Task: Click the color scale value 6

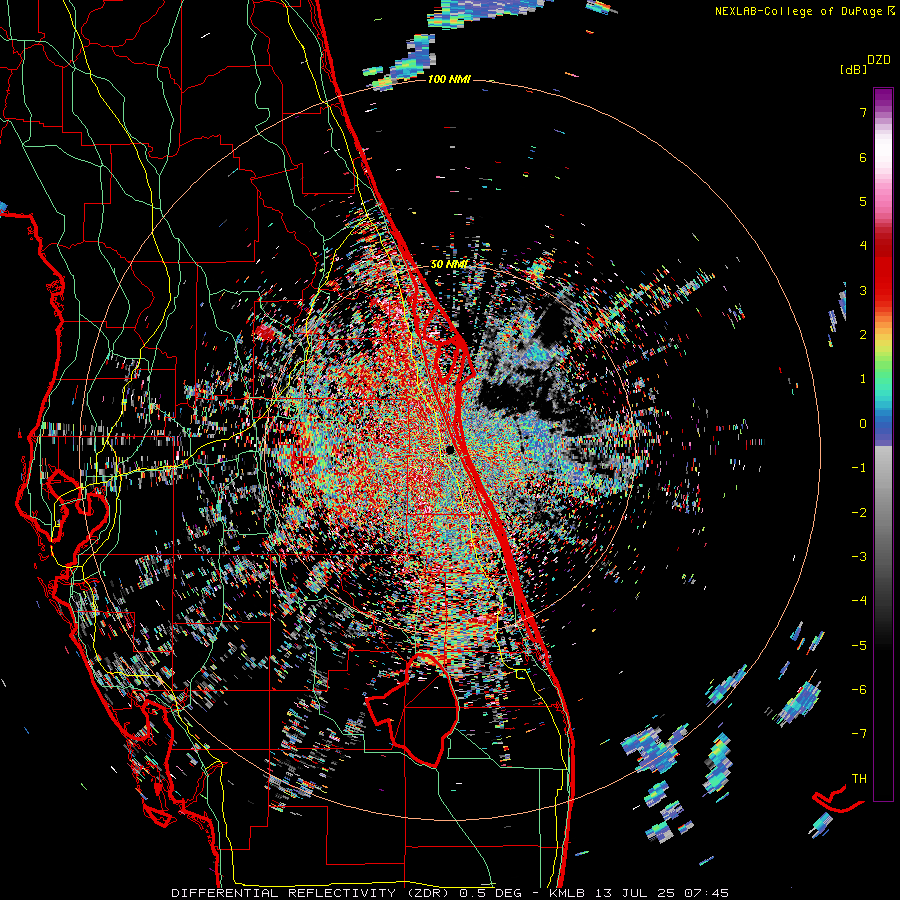Action: tap(863, 157)
